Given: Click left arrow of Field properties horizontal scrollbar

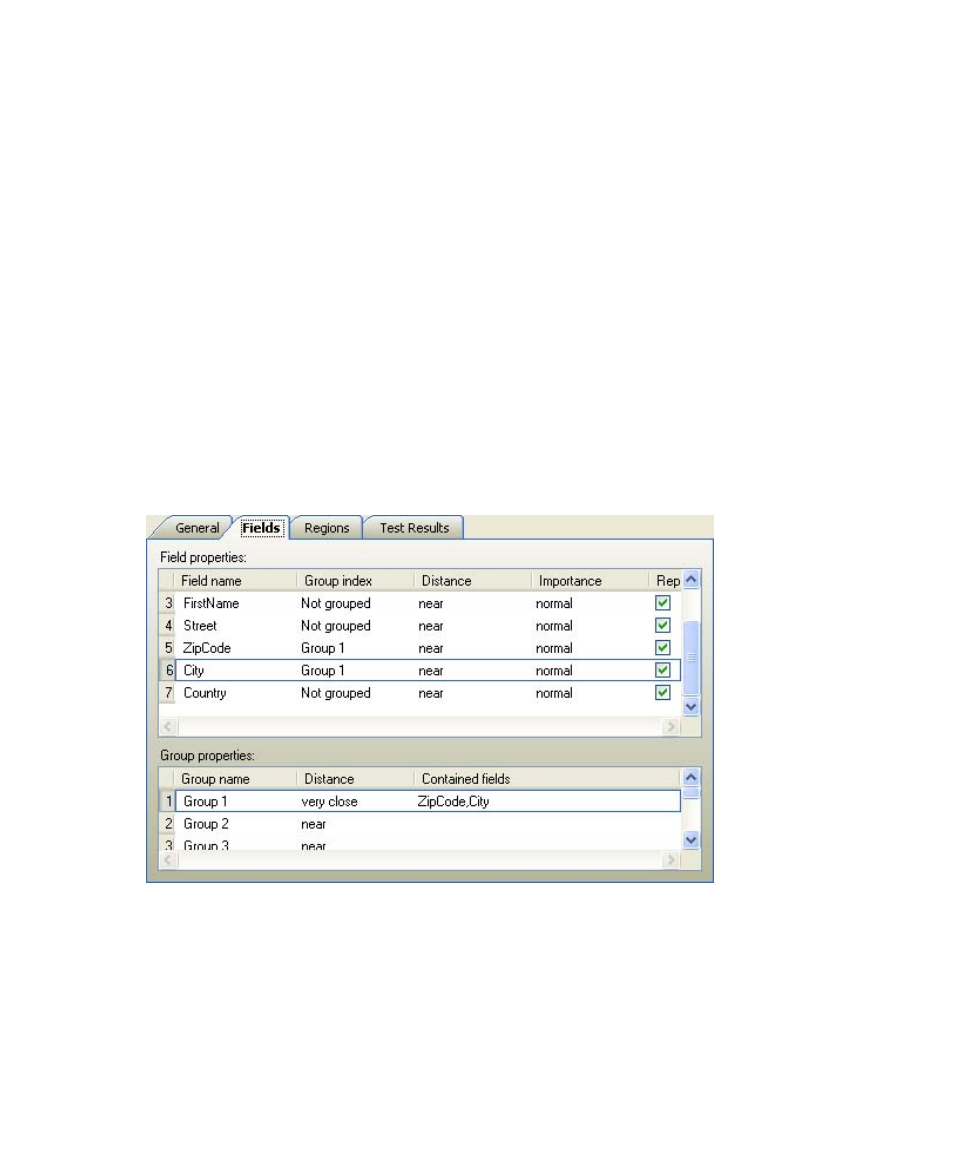Looking at the screenshot, I should (x=169, y=726).
